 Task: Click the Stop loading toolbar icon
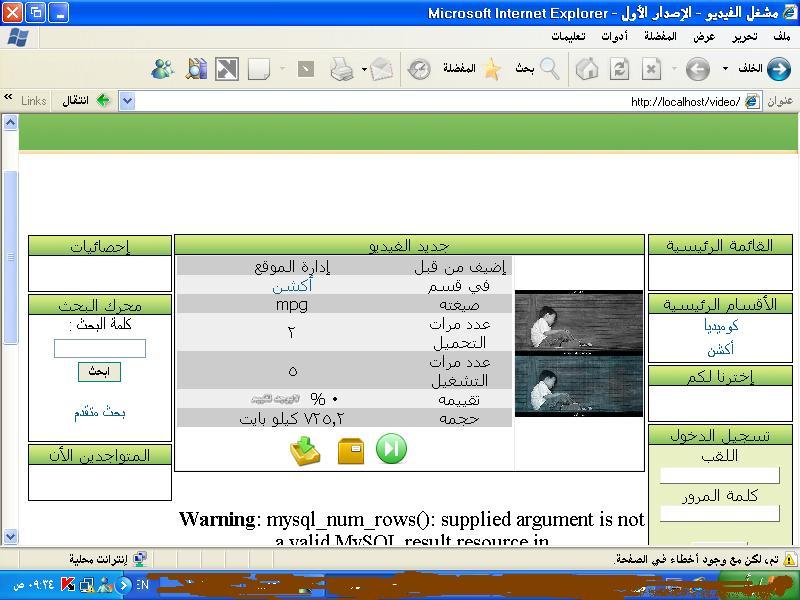tap(651, 68)
